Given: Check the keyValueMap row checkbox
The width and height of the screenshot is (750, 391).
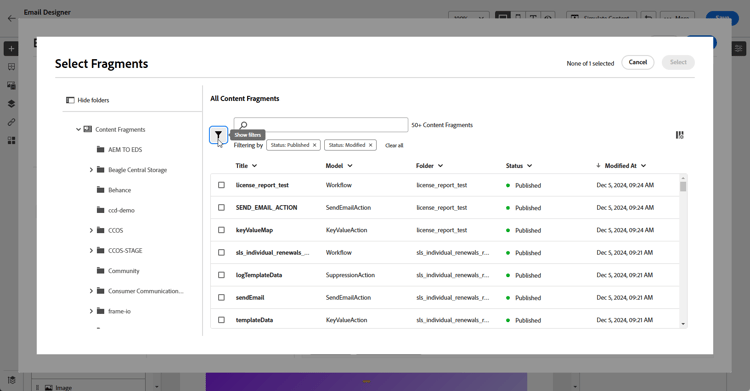Looking at the screenshot, I should (221, 230).
